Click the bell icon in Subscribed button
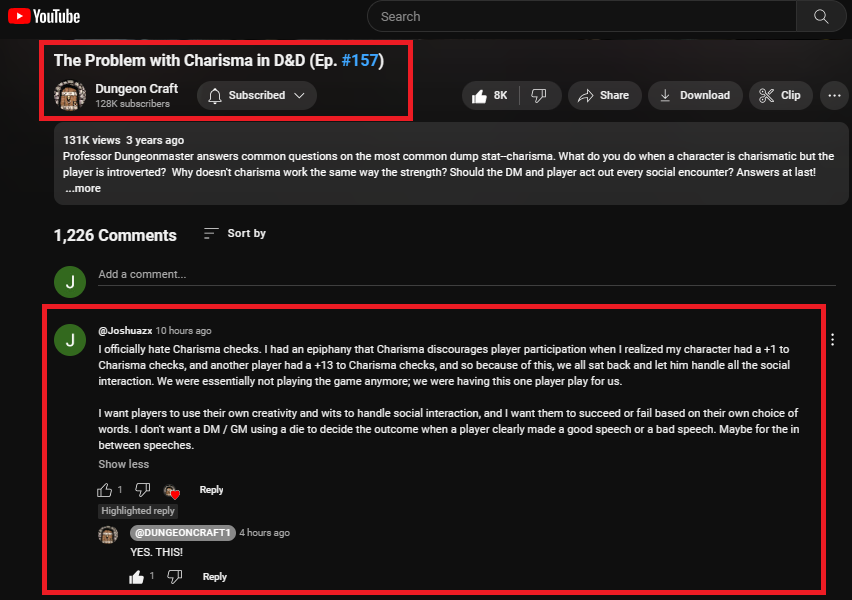The width and height of the screenshot is (852, 600). (x=215, y=96)
